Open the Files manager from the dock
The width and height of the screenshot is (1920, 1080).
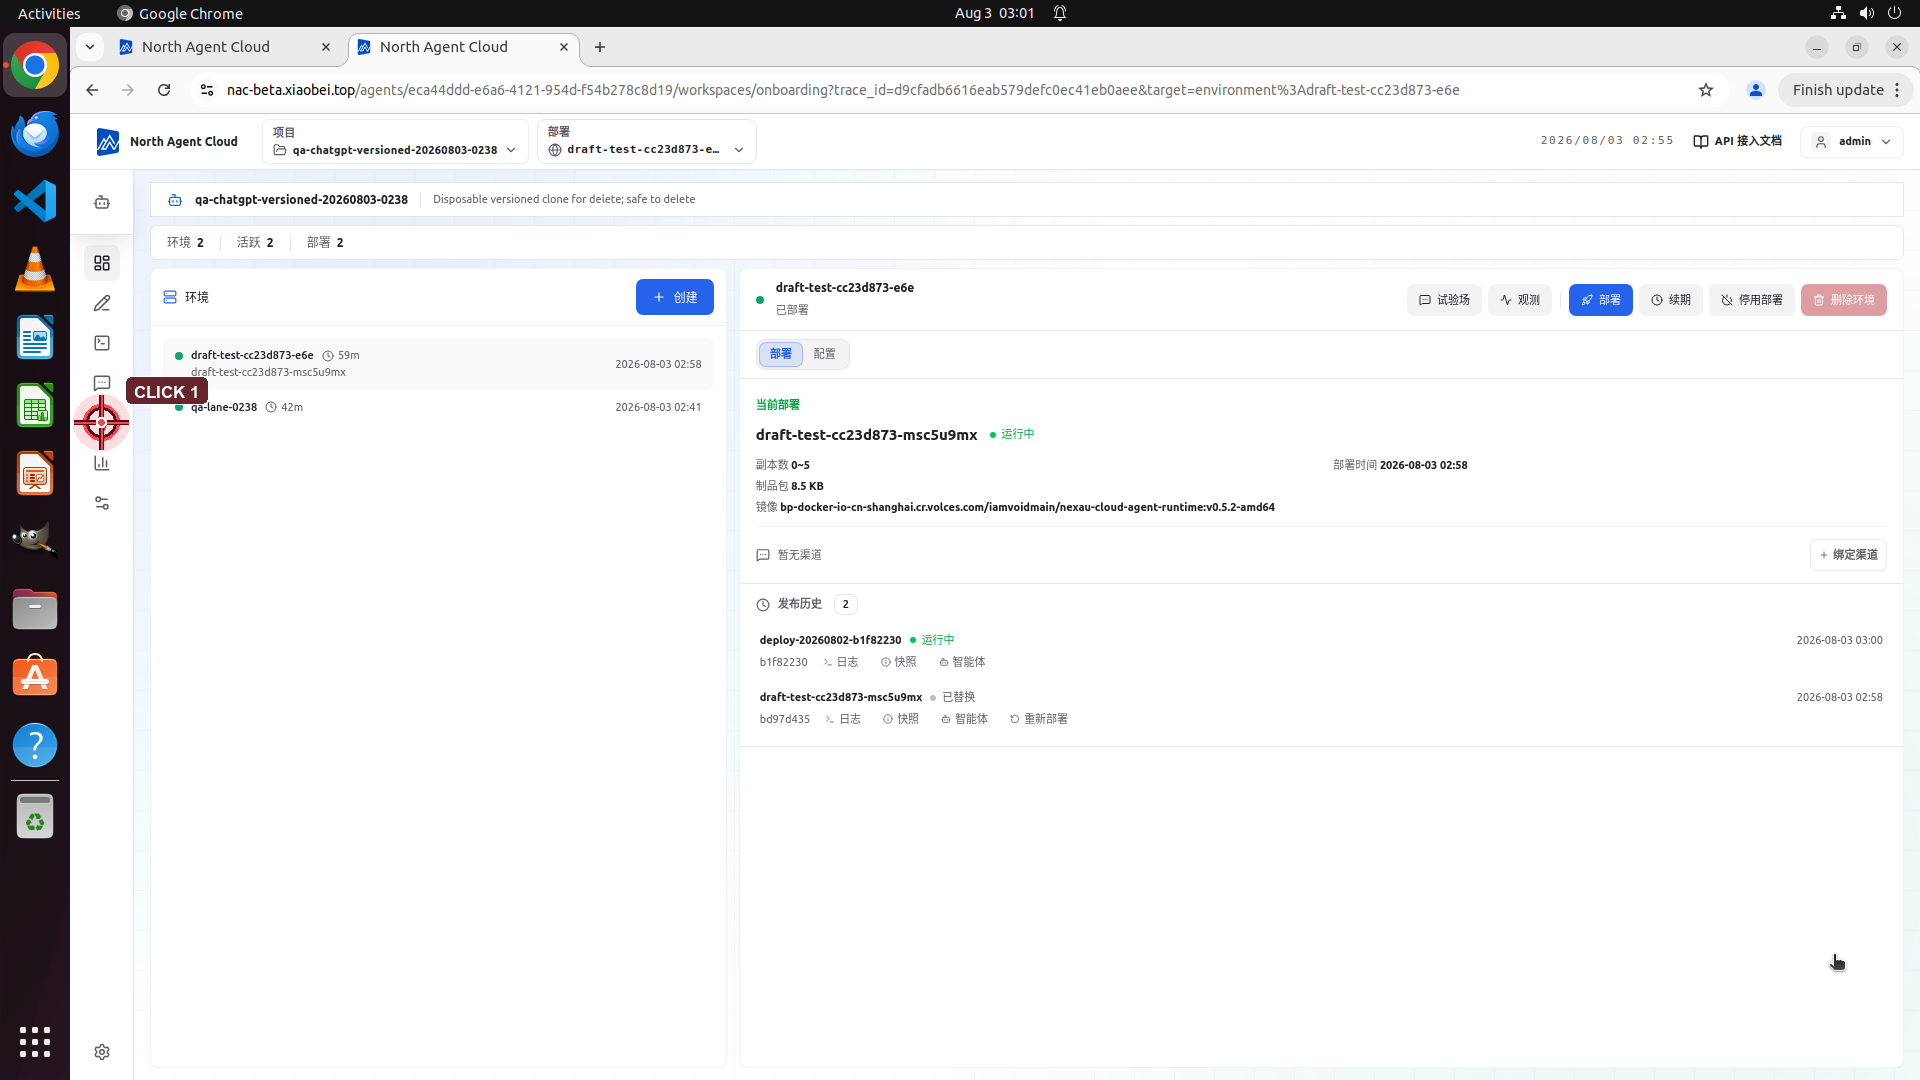(x=35, y=609)
